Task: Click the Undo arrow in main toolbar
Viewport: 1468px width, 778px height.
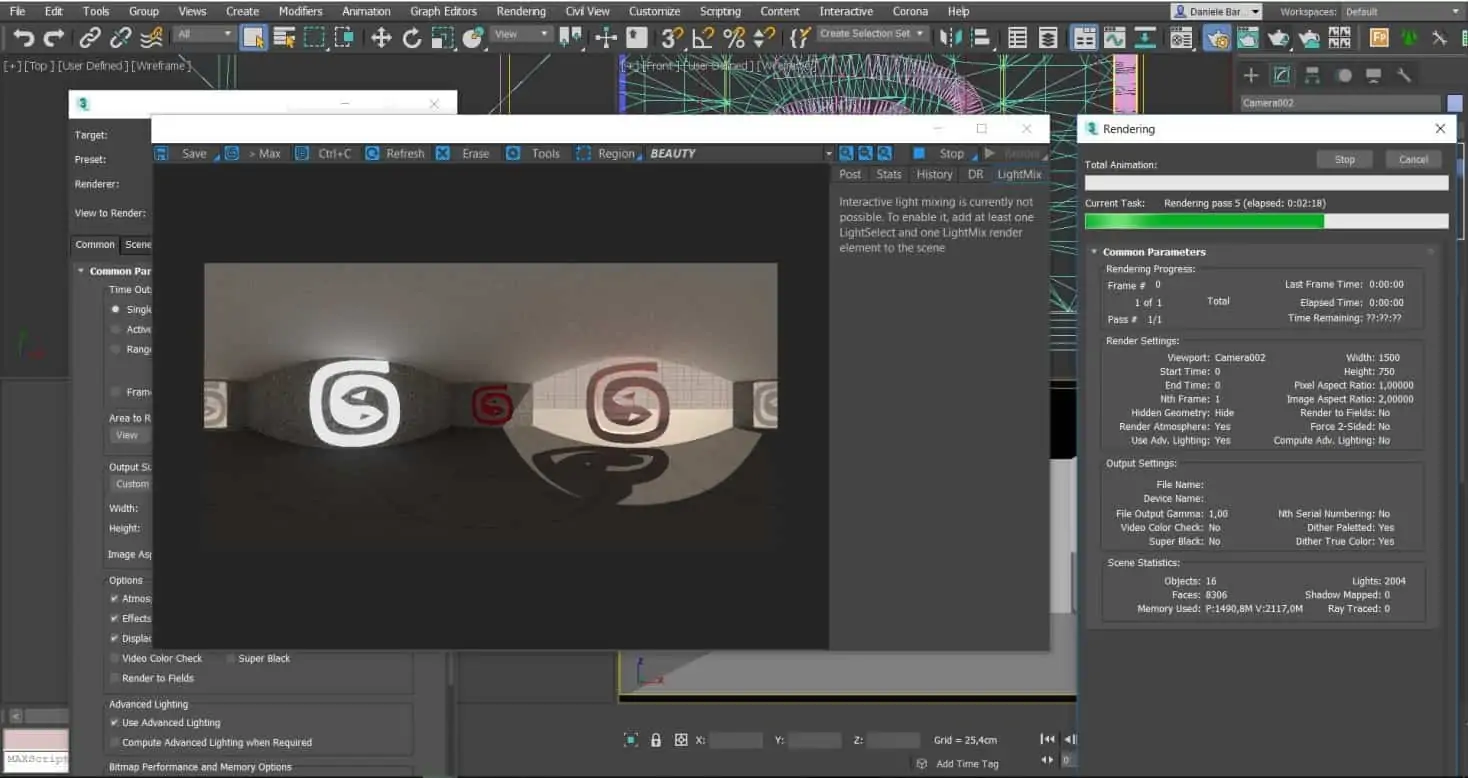Action: pos(23,38)
